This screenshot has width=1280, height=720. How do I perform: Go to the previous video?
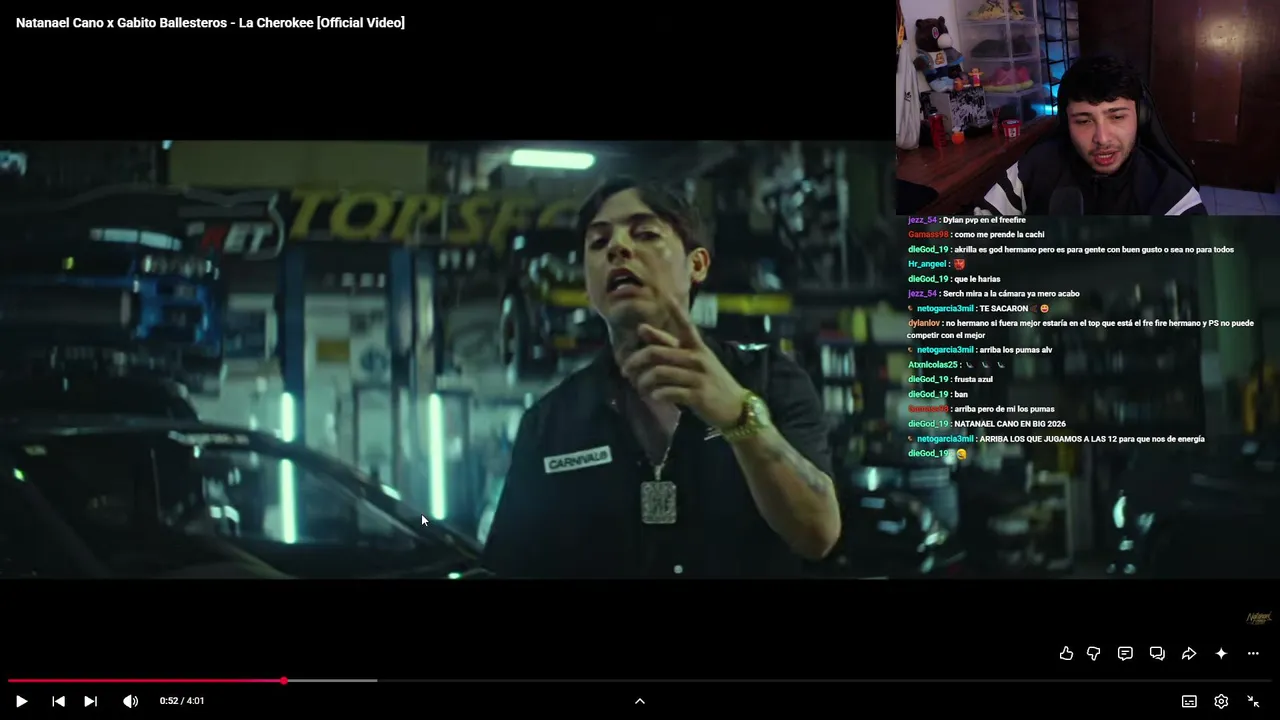58,701
